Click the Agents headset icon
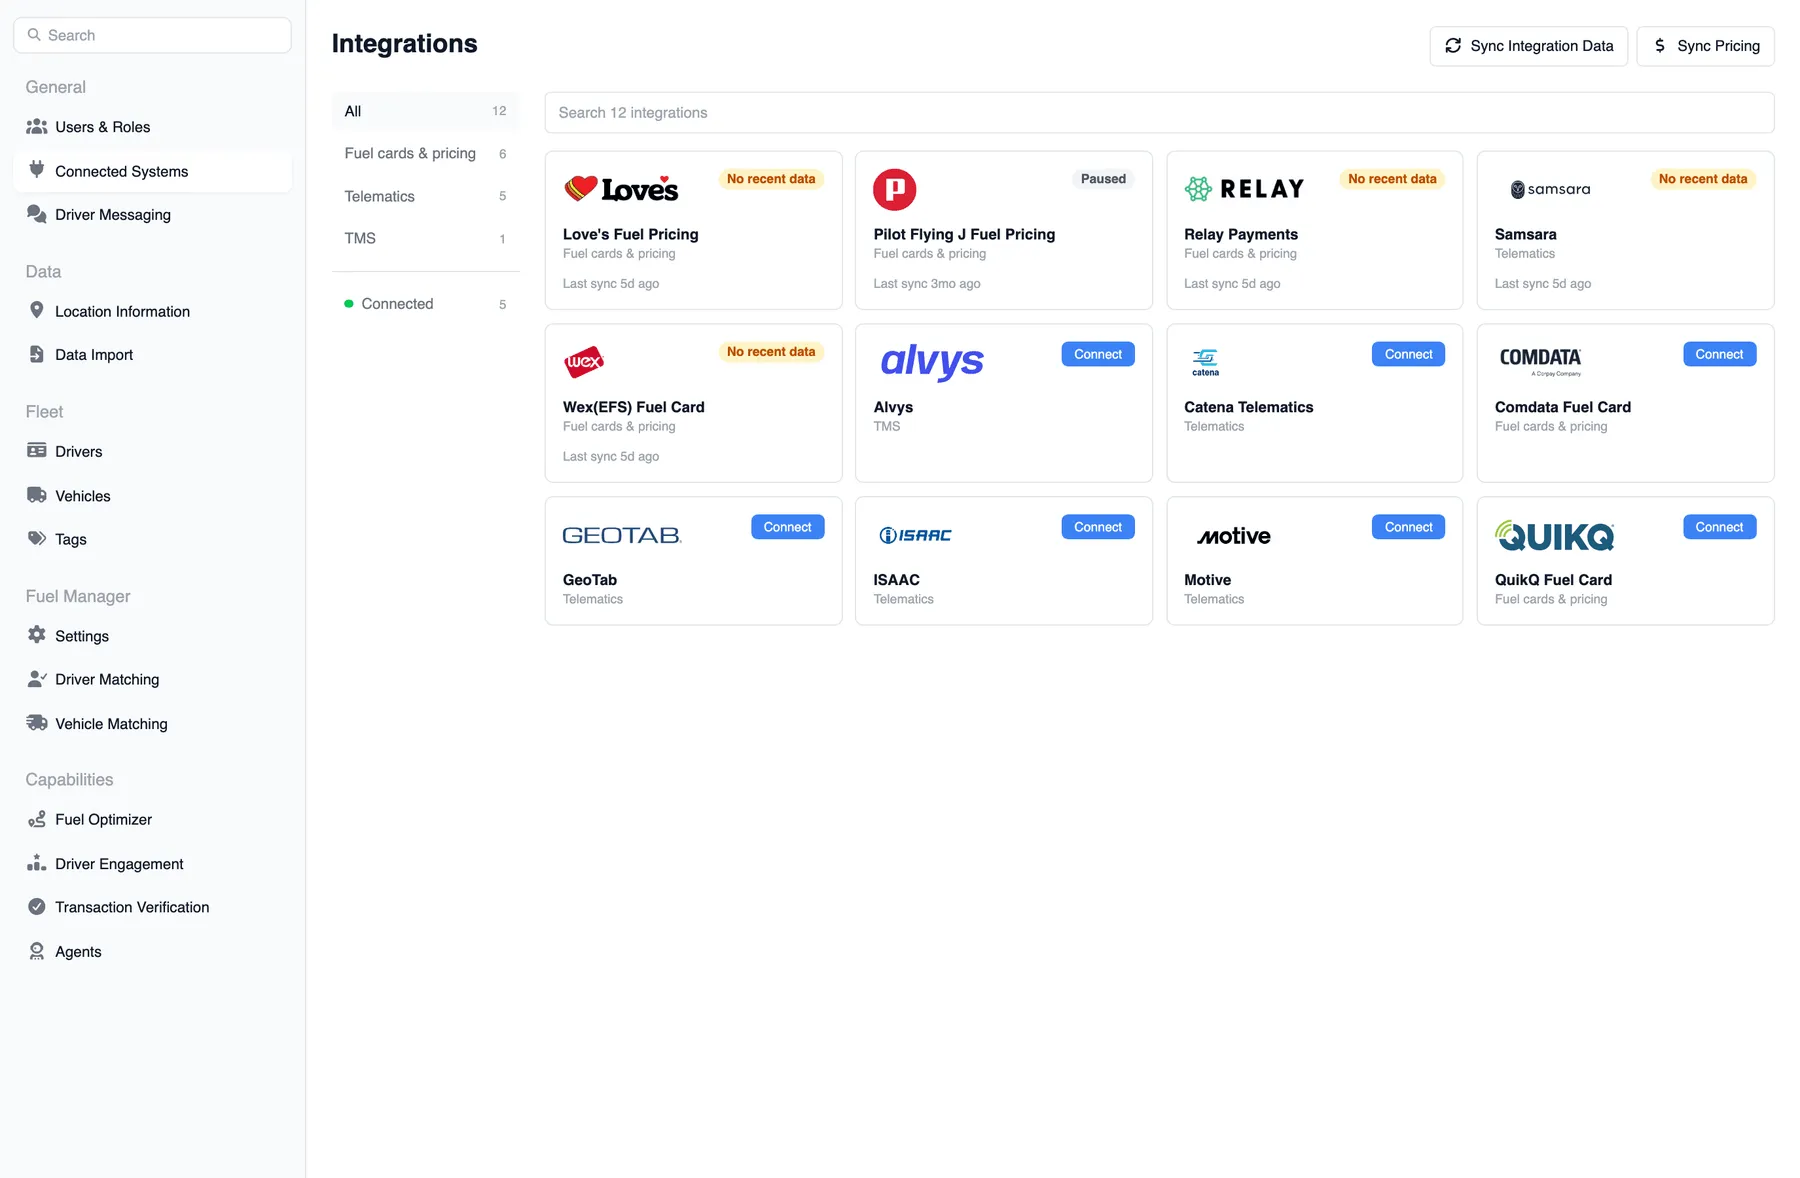1800x1178 pixels. pyautogui.click(x=37, y=951)
